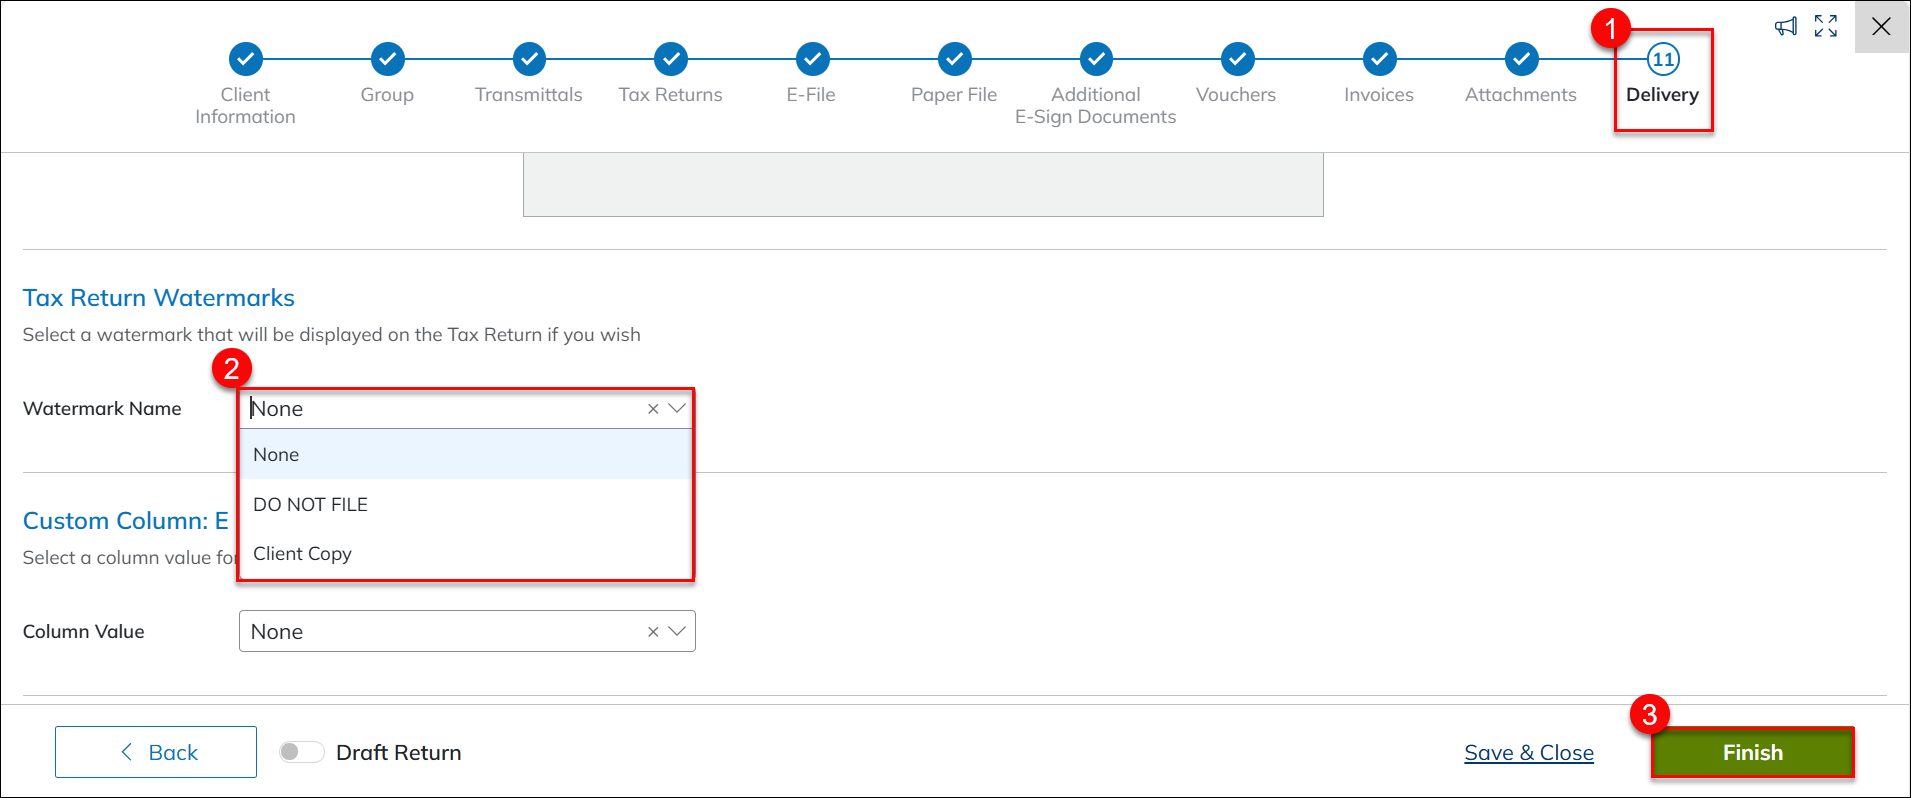
Task: Choose DO NOT FILE watermark option
Action: tap(310, 505)
